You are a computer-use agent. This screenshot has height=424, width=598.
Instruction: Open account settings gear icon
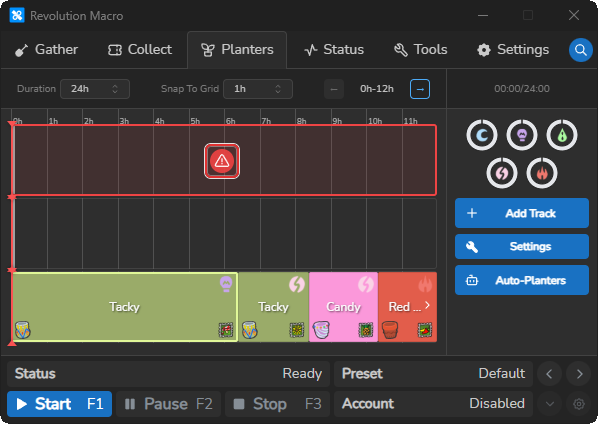point(579,404)
